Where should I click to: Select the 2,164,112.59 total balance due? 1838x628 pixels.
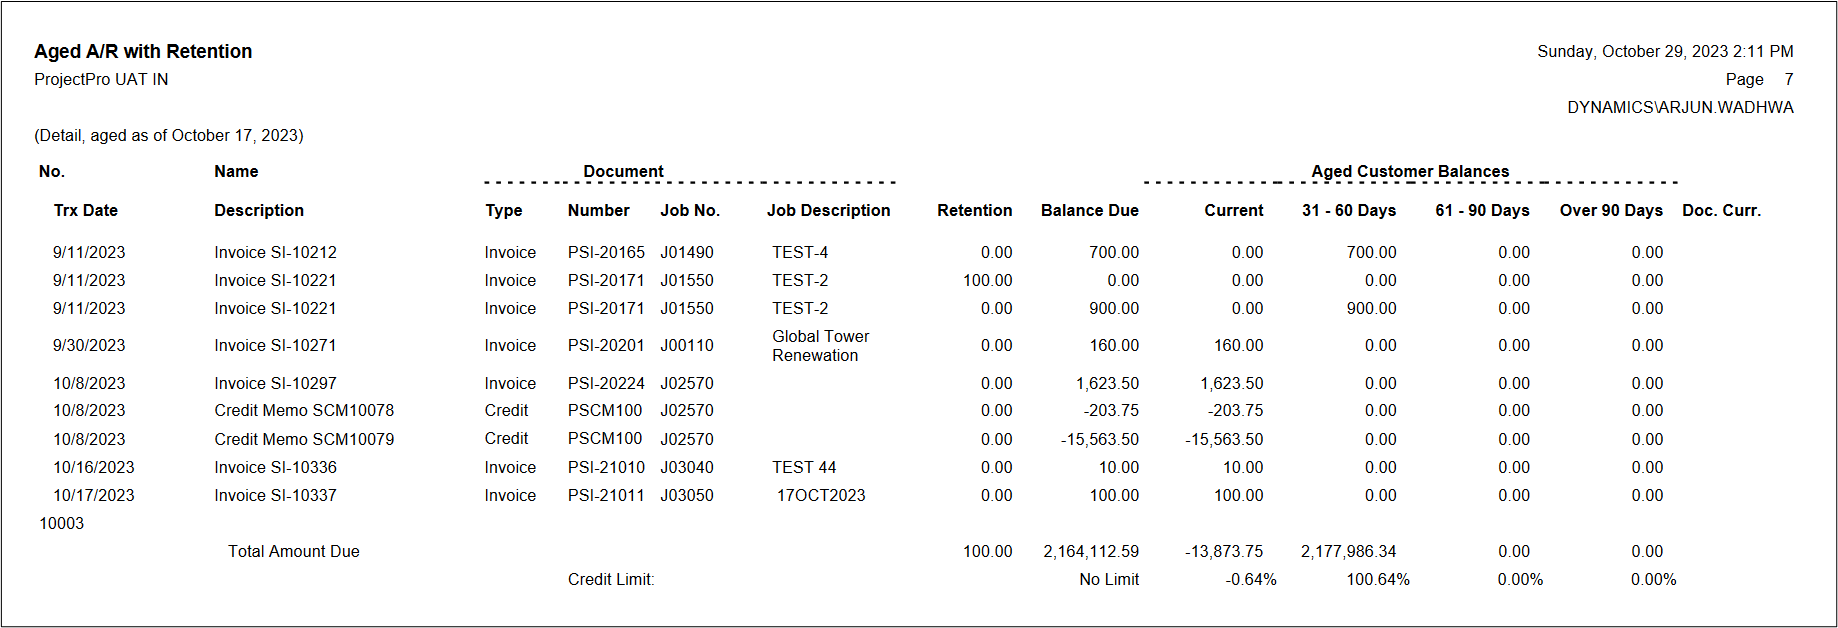[x=1090, y=552]
